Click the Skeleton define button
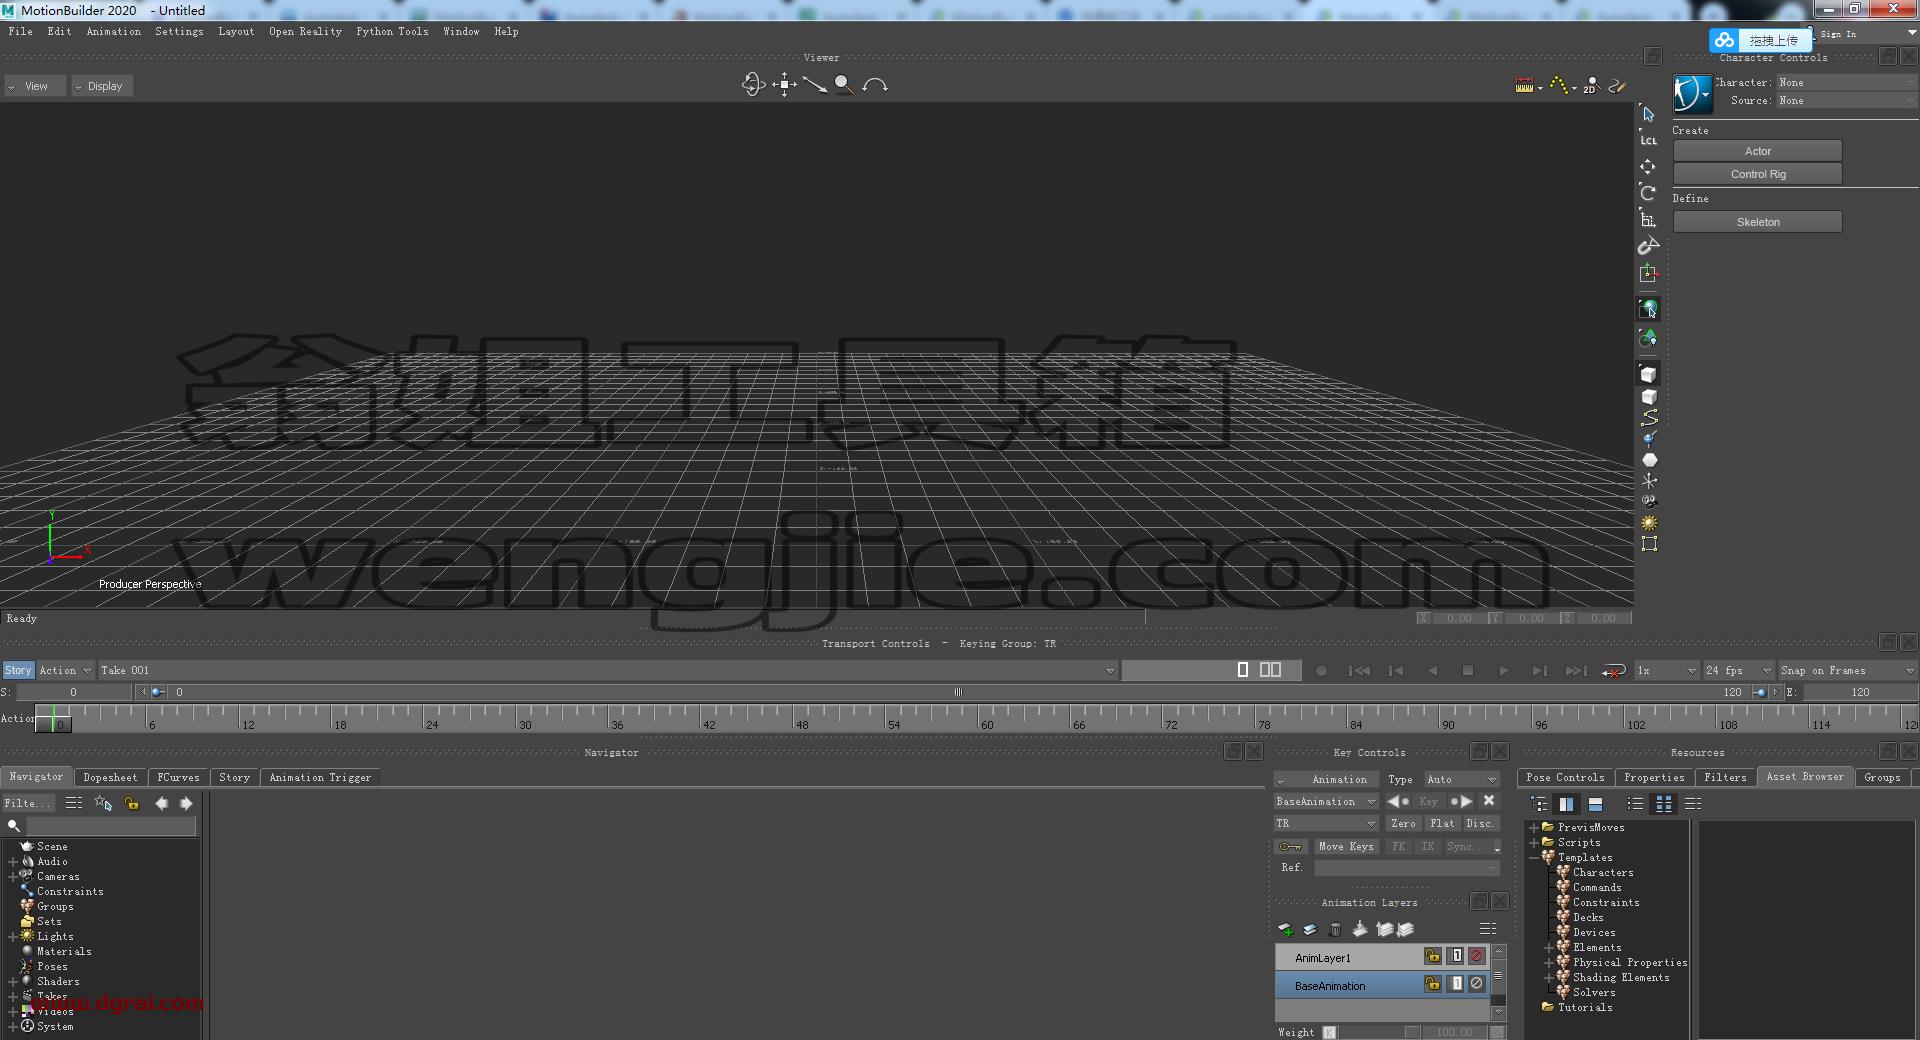 pos(1757,222)
